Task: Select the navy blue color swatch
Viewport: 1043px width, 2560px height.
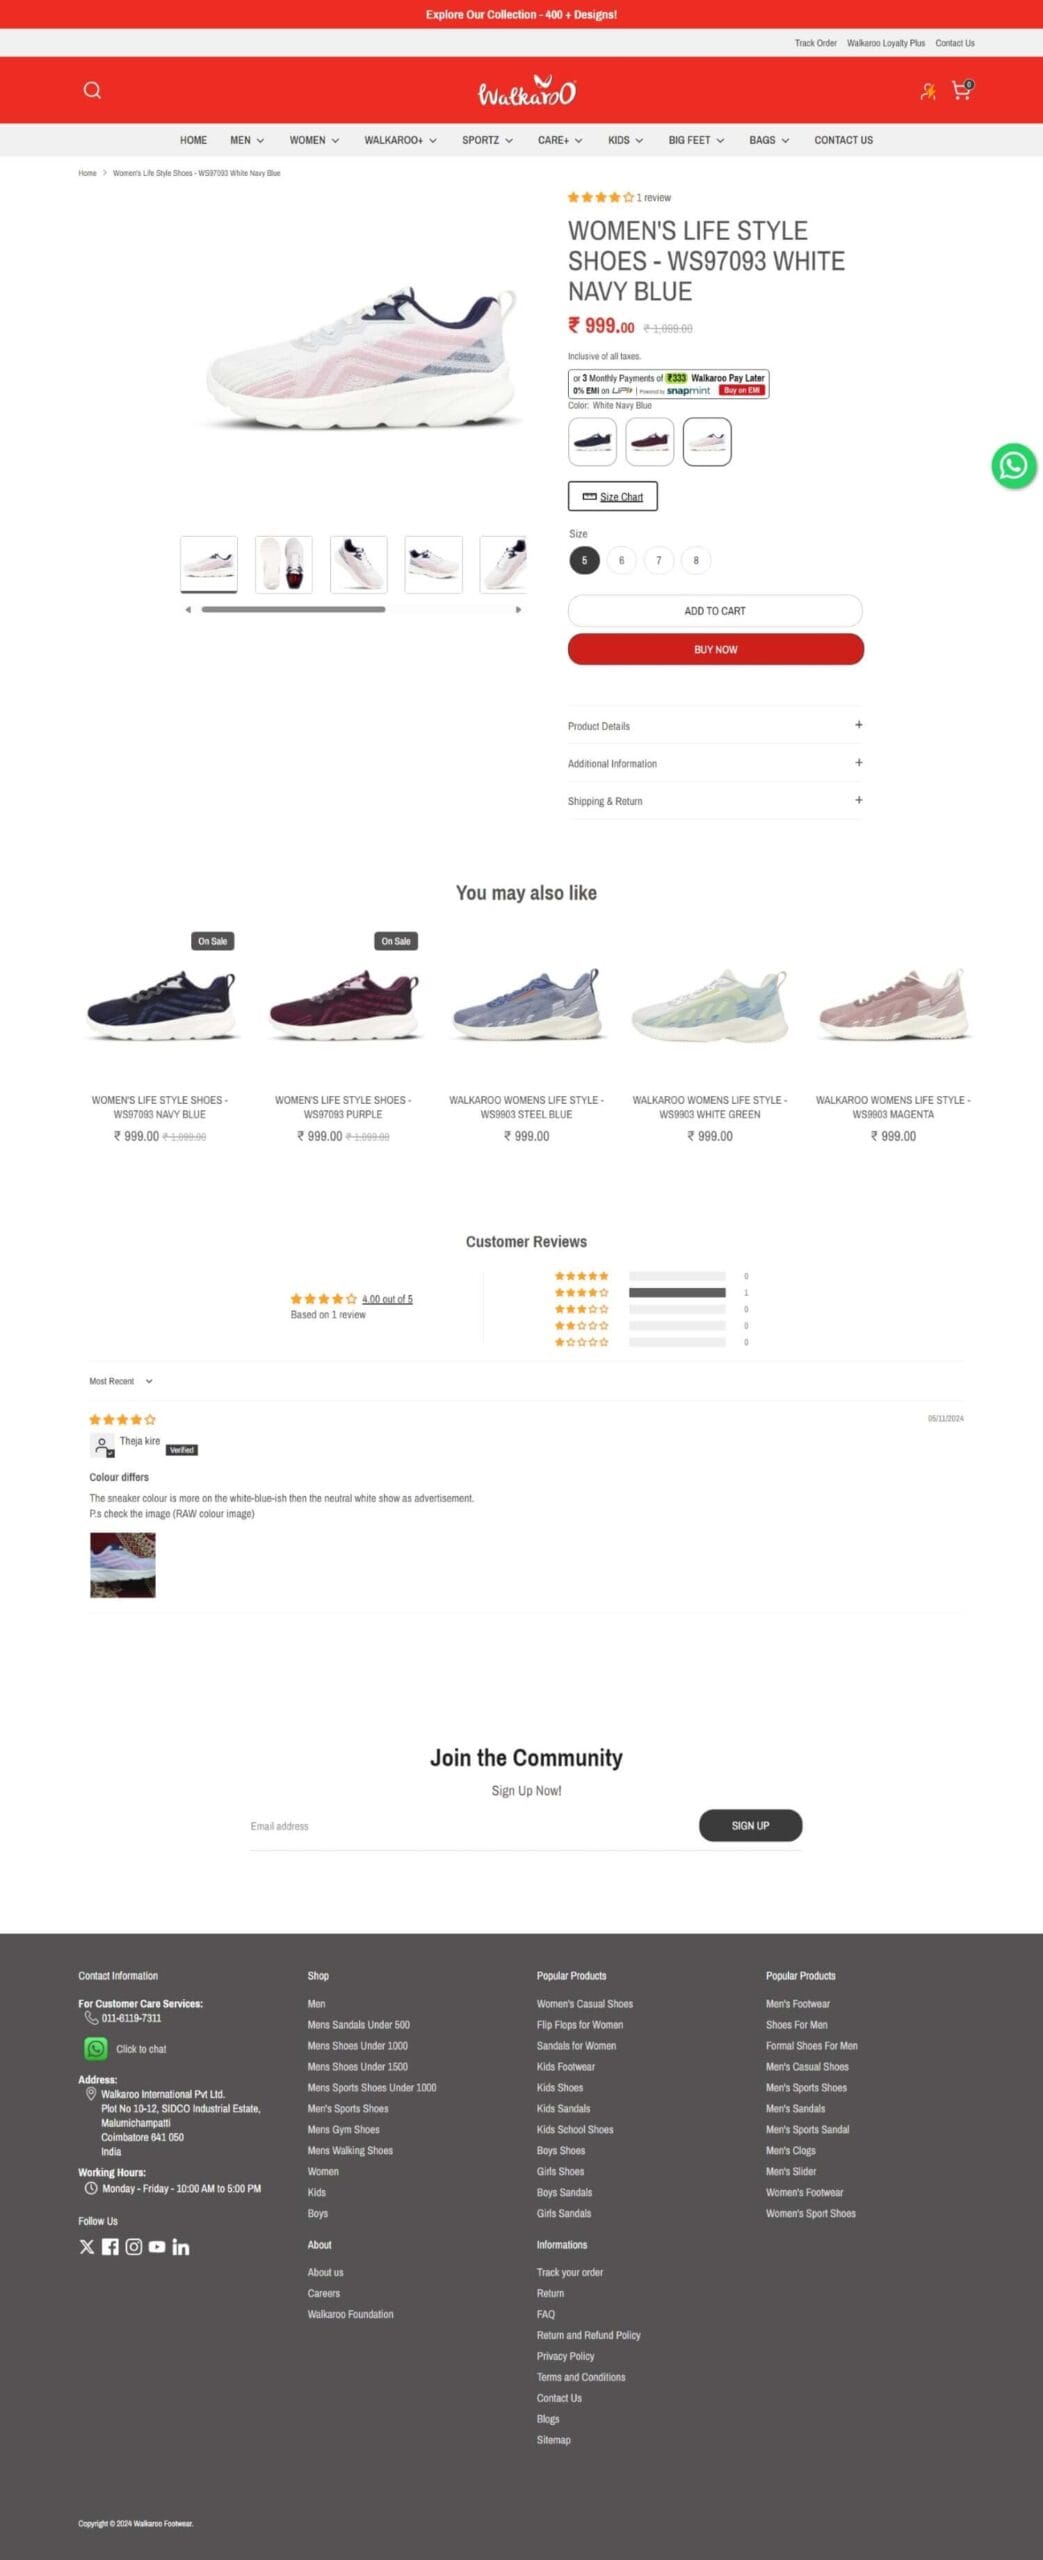Action: tap(592, 441)
